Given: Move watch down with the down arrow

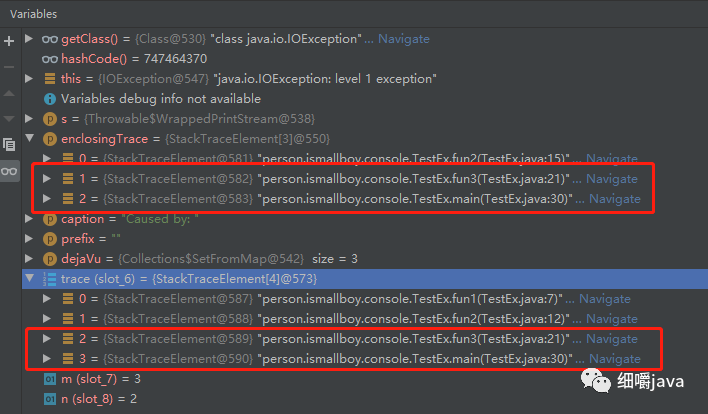Looking at the screenshot, I should tap(10, 118).
